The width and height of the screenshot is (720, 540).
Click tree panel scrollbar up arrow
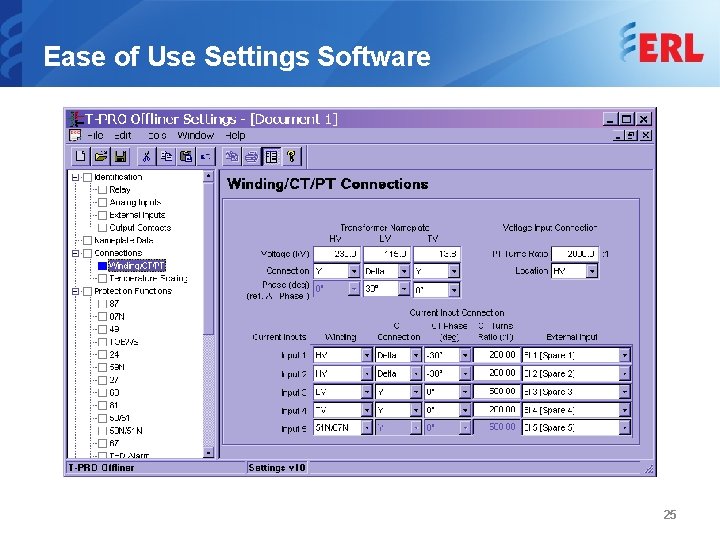(208, 176)
